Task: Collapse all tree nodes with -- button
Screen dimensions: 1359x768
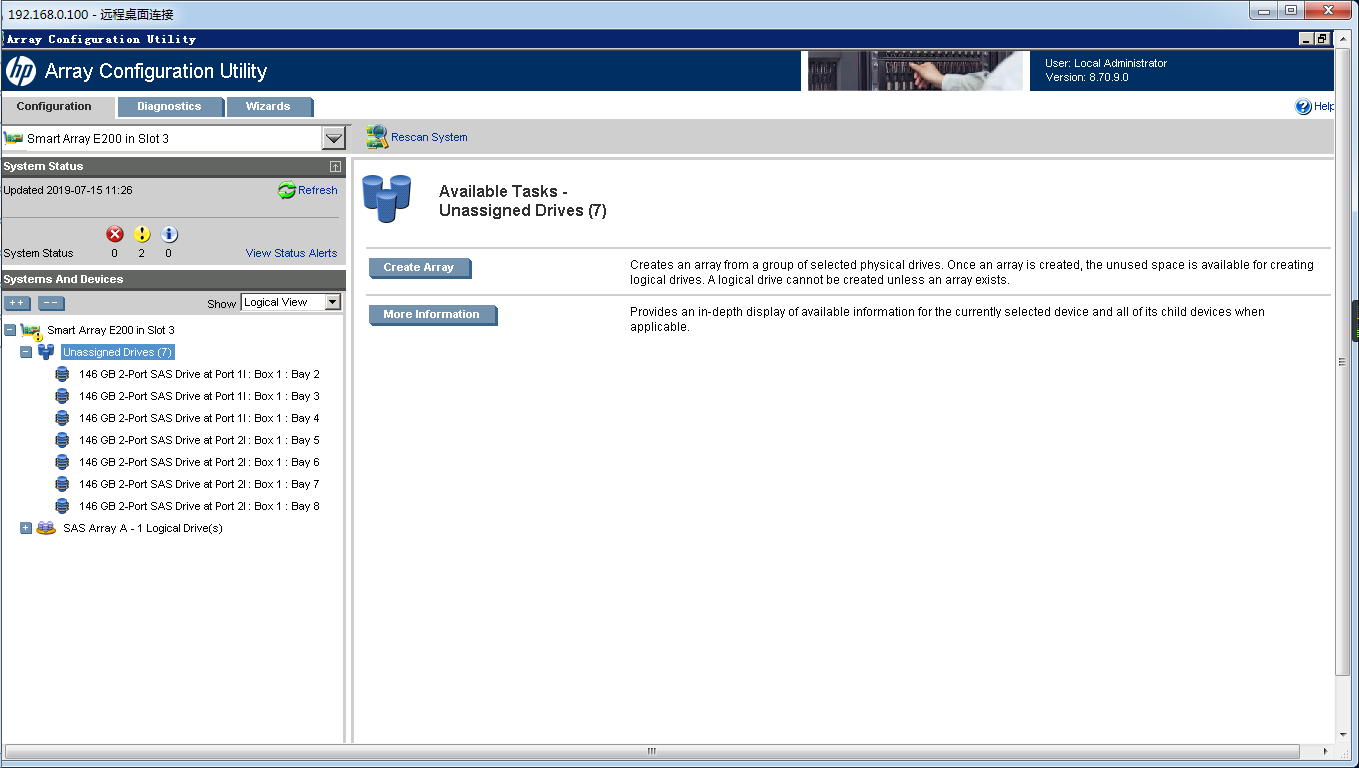Action: [x=51, y=303]
